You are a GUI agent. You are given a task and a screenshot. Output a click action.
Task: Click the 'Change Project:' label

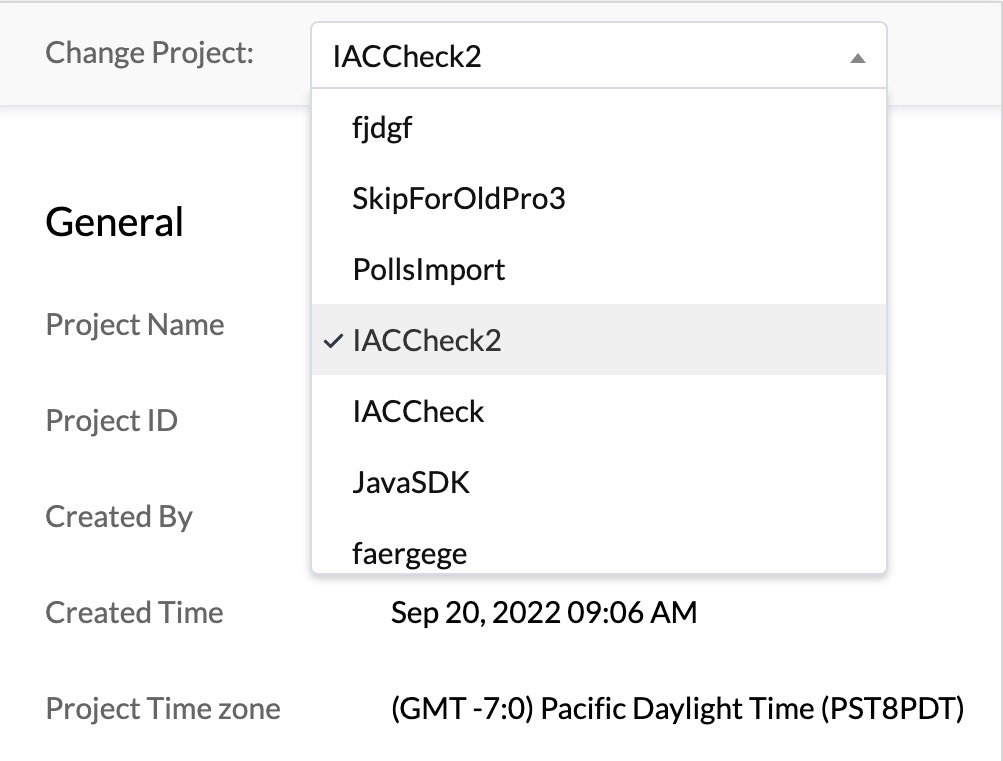(x=150, y=53)
